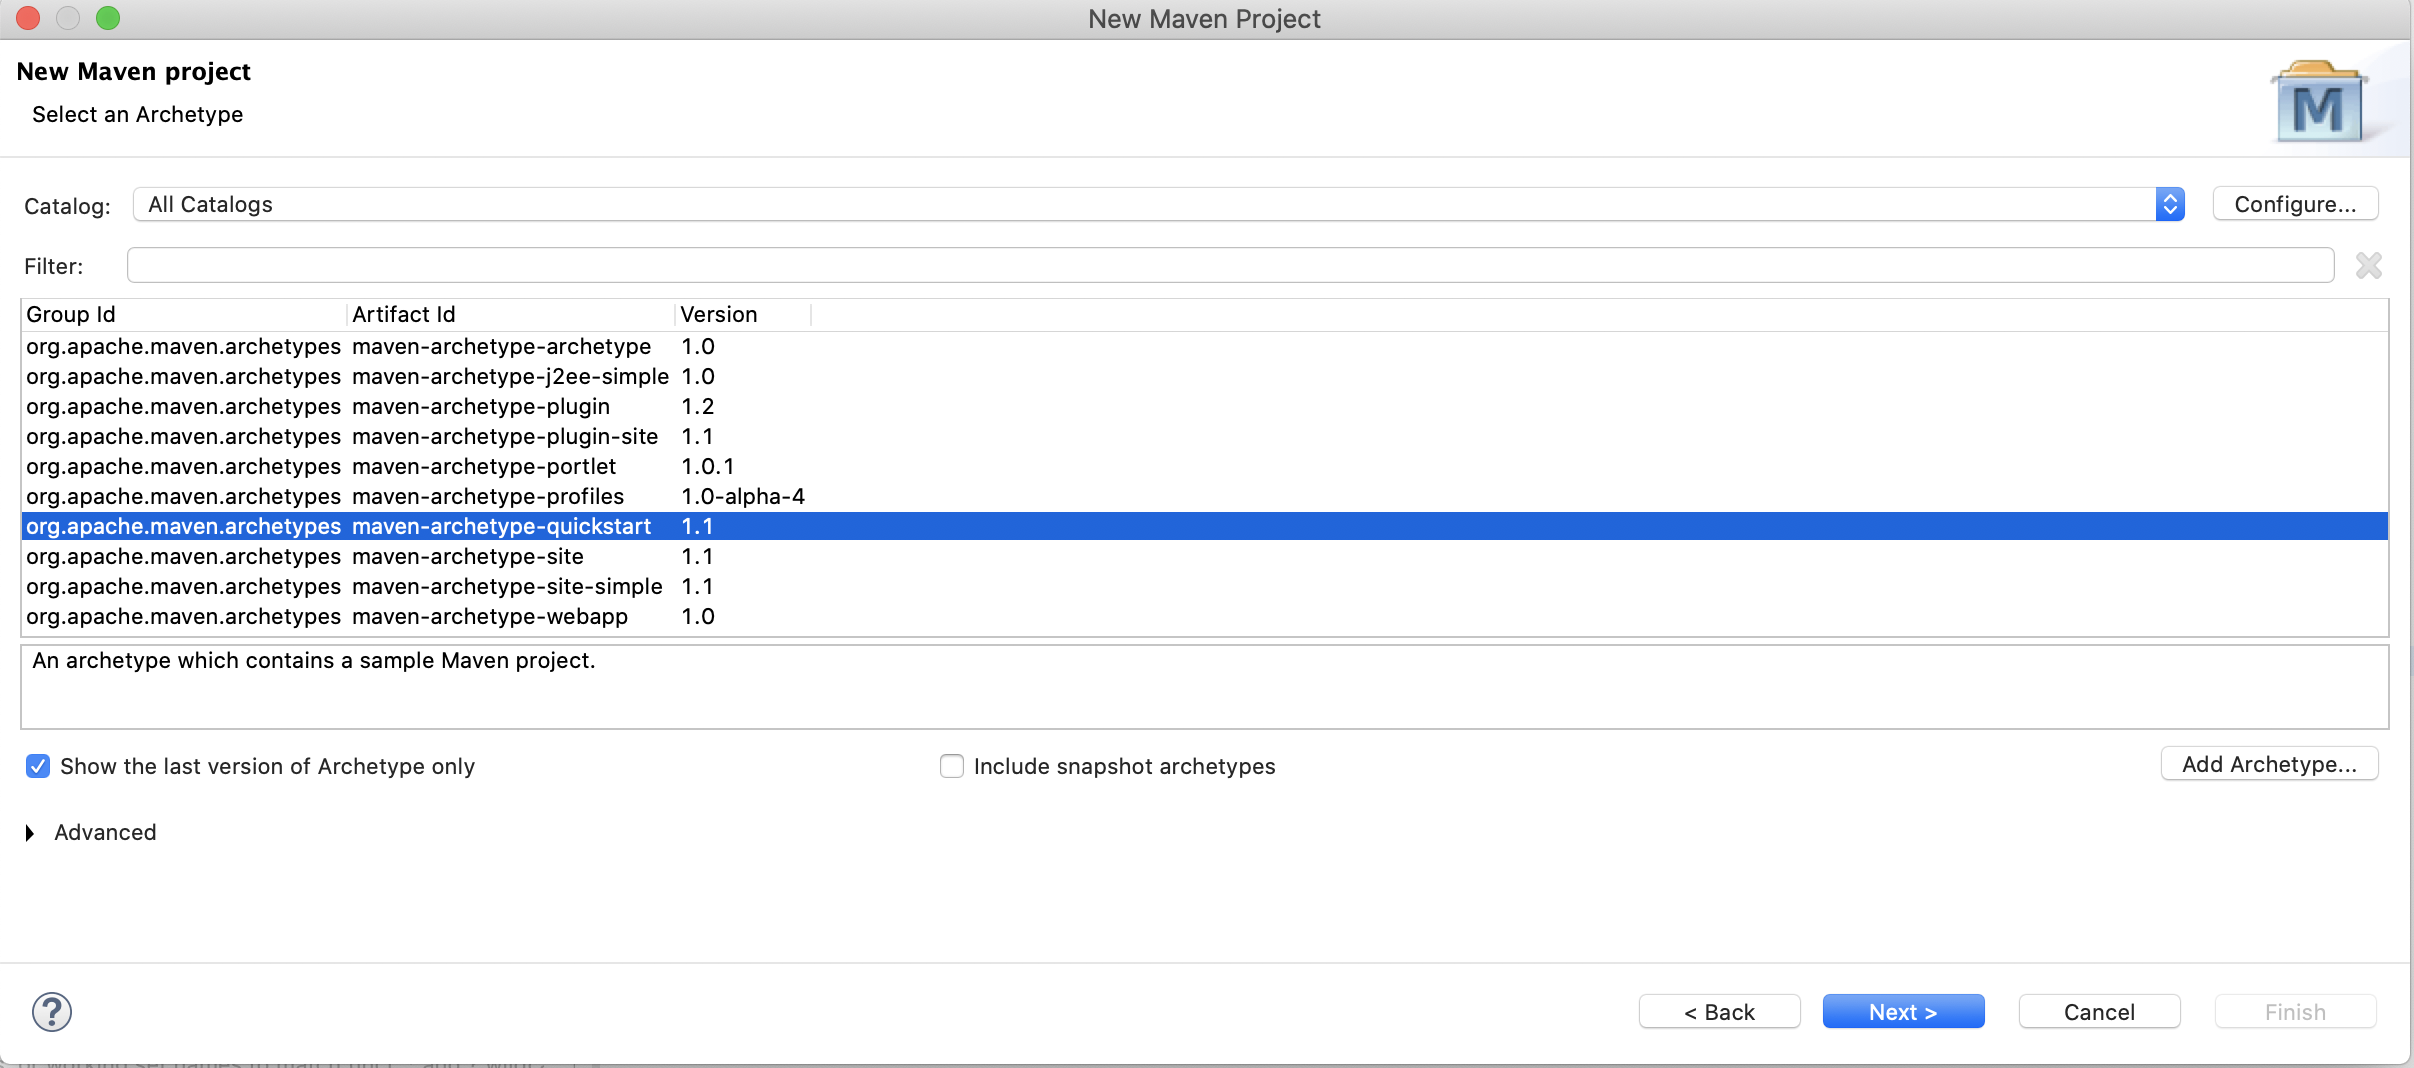Select the maven-archetype-quickstart row

click(1204, 527)
